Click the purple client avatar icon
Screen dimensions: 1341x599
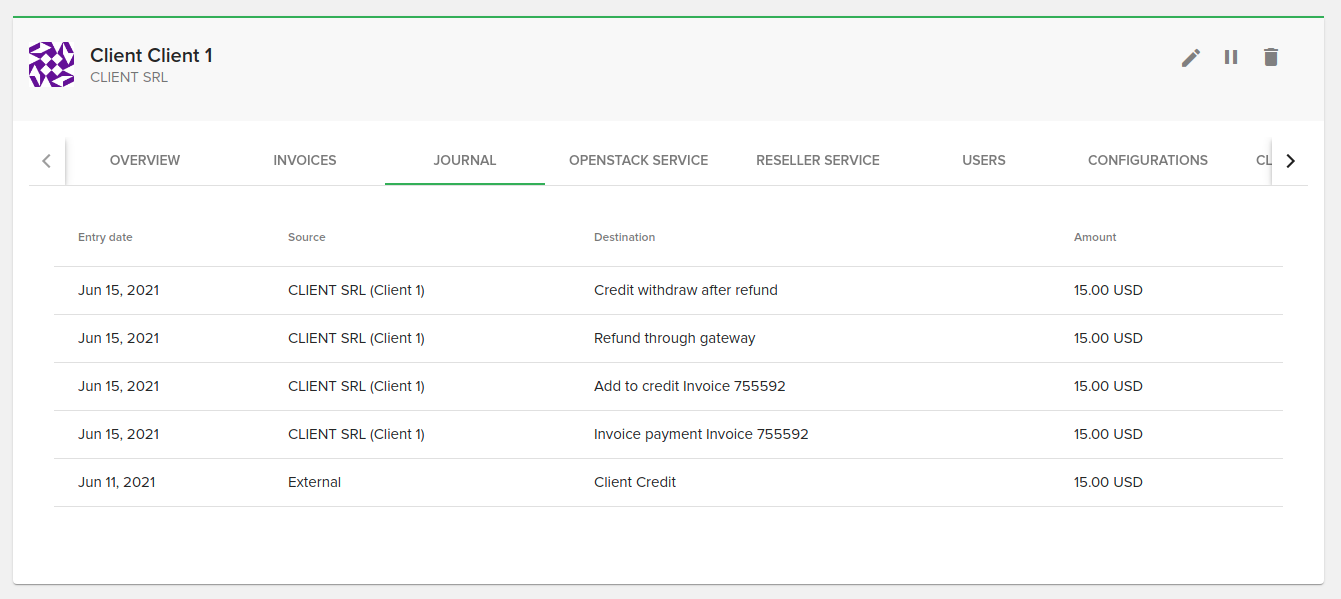coord(51,65)
